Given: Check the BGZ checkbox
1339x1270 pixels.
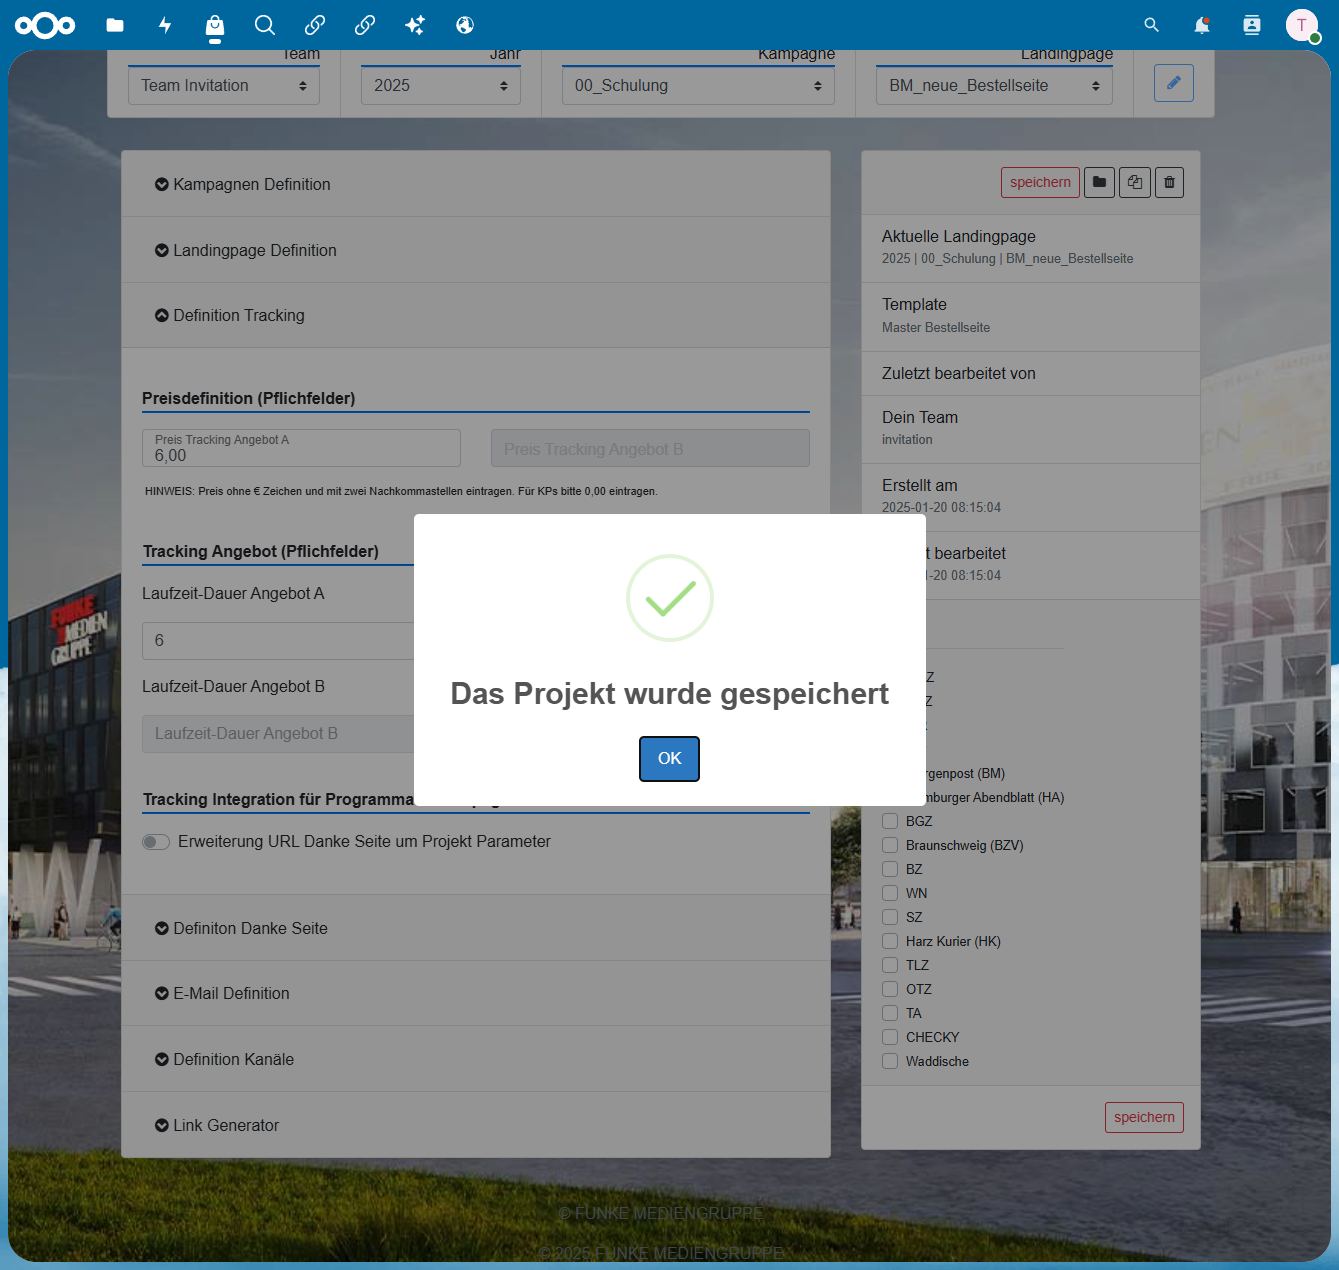Looking at the screenshot, I should (x=890, y=821).
